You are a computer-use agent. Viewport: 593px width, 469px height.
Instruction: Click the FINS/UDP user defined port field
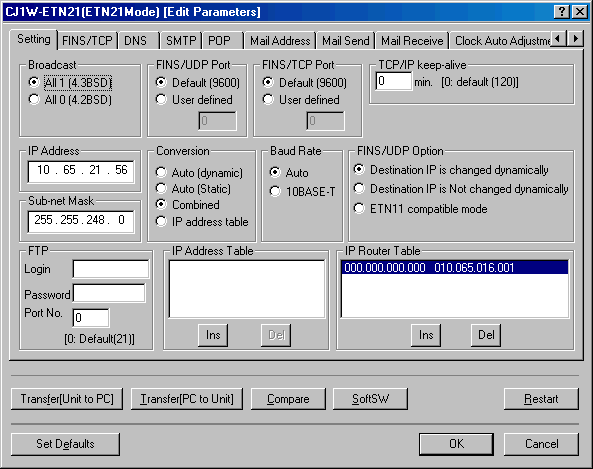pyautogui.click(x=217, y=121)
